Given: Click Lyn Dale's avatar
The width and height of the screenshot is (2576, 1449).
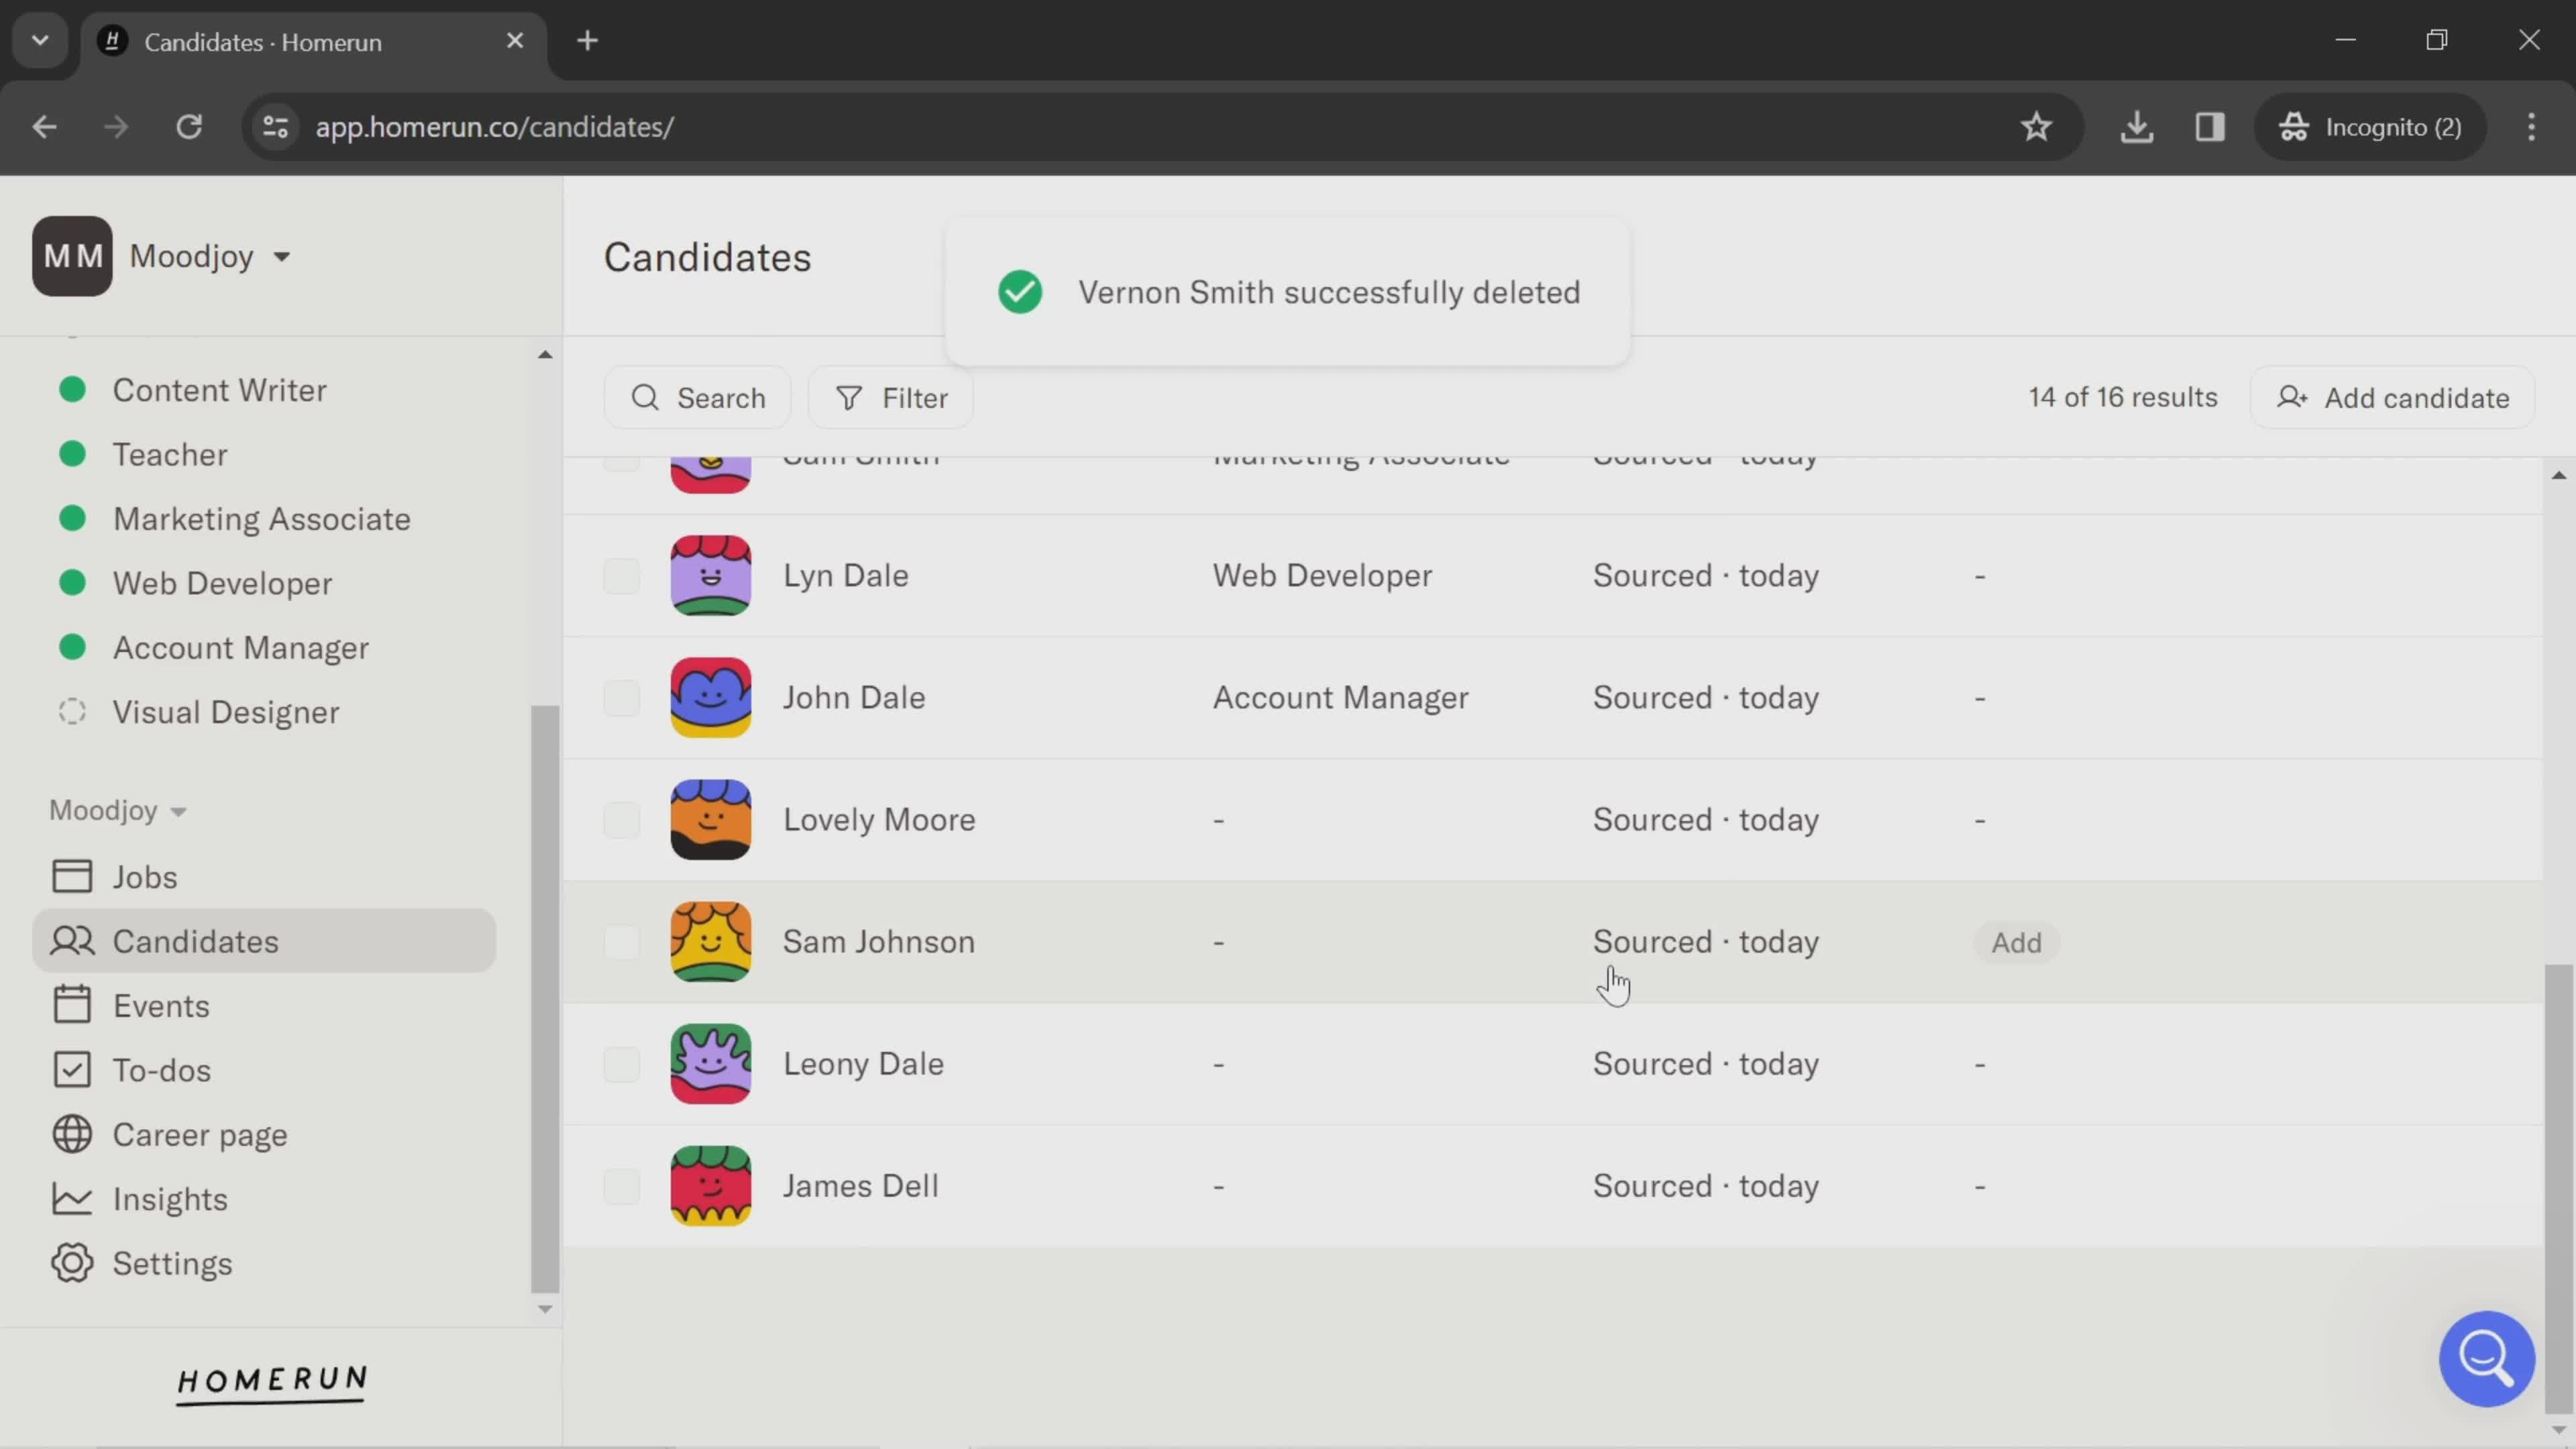Looking at the screenshot, I should [x=711, y=576].
